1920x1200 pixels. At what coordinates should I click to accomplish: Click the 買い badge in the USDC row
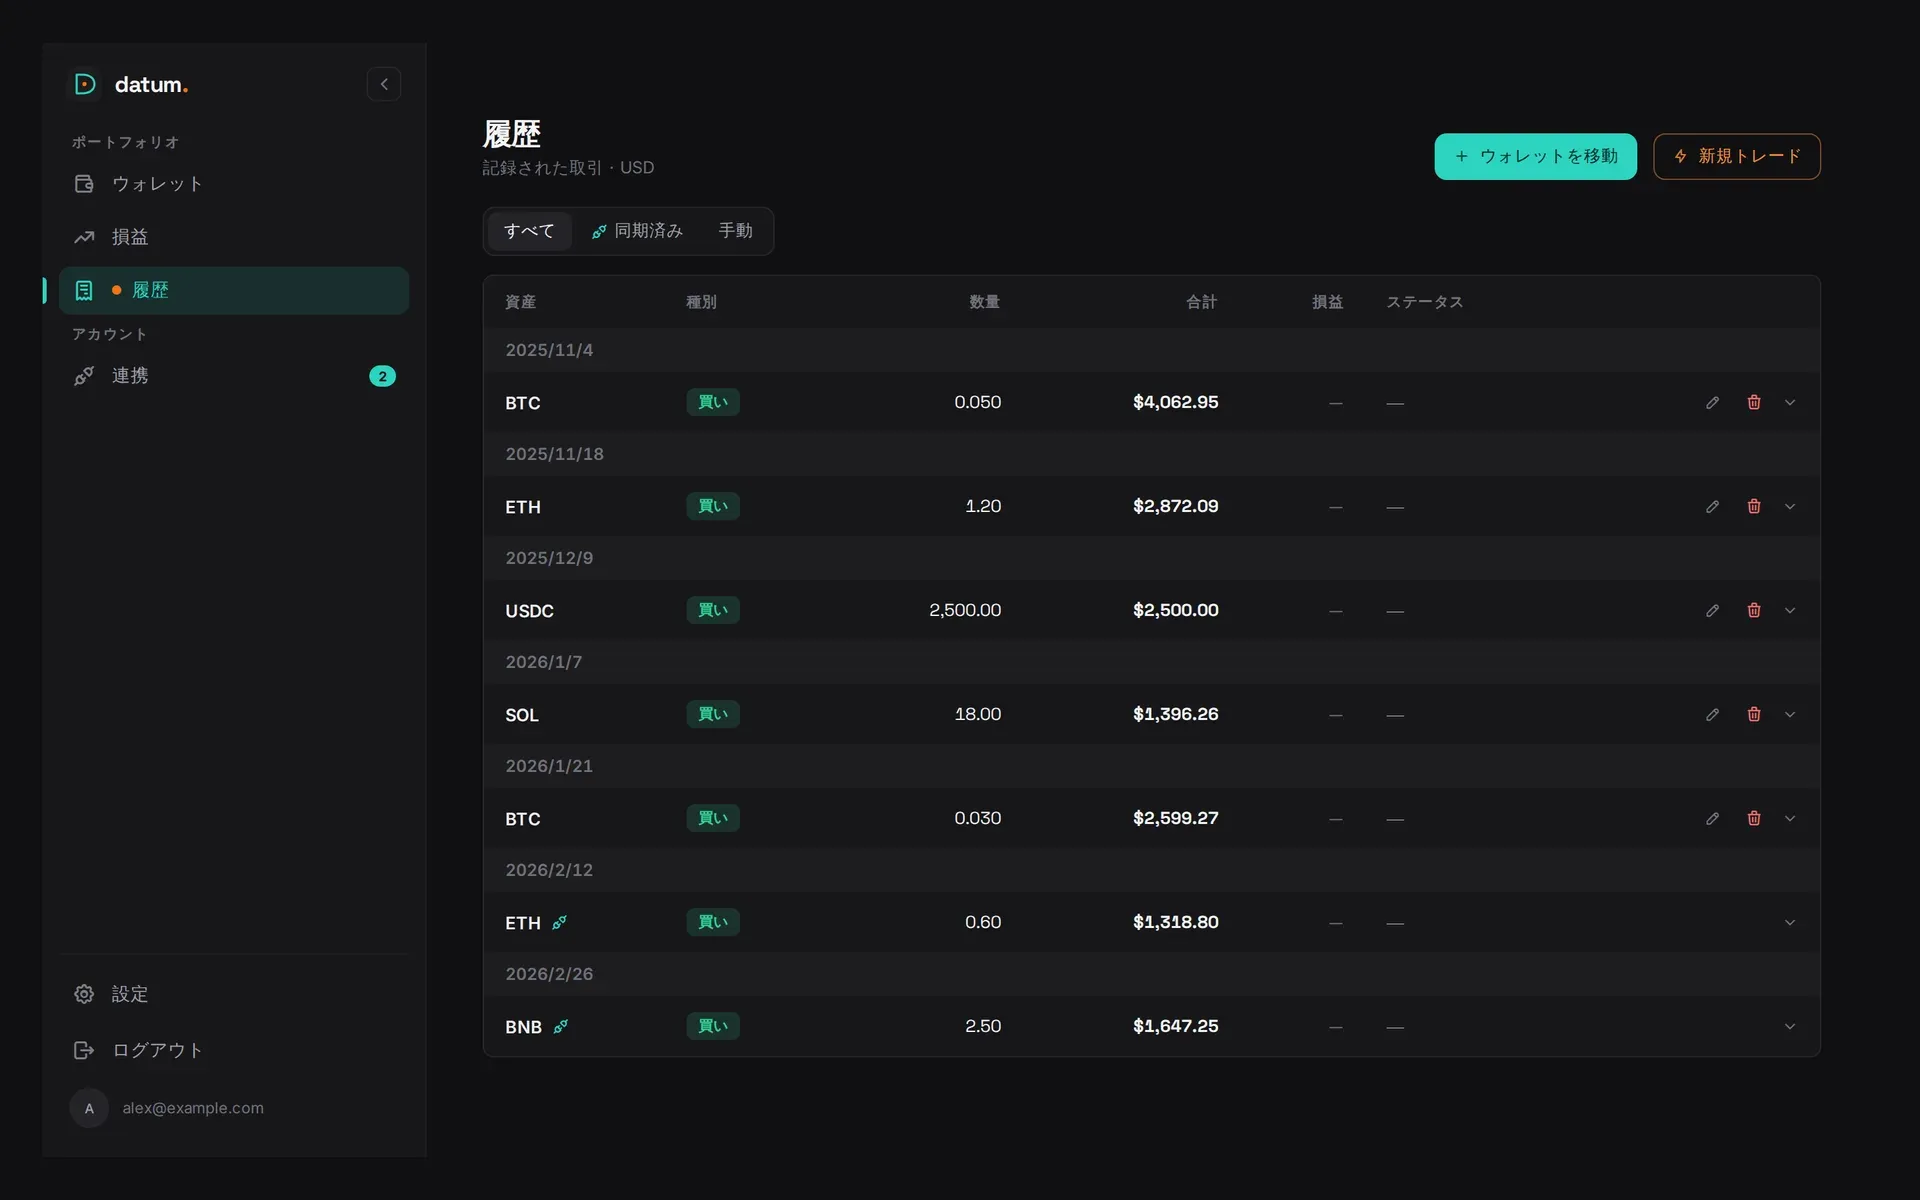pos(713,610)
